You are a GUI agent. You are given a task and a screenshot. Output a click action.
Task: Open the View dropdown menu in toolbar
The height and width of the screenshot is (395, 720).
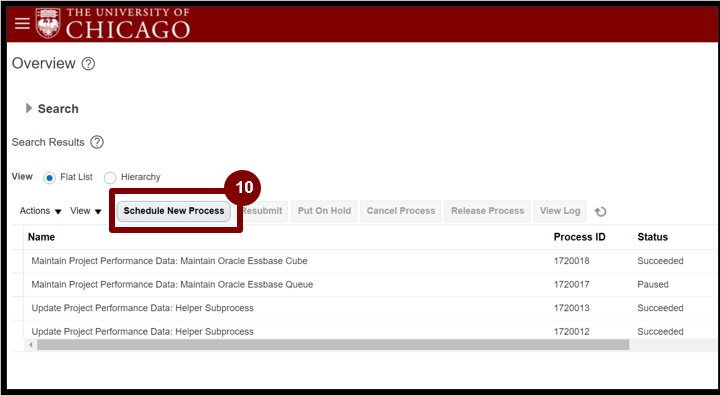pyautogui.click(x=86, y=211)
